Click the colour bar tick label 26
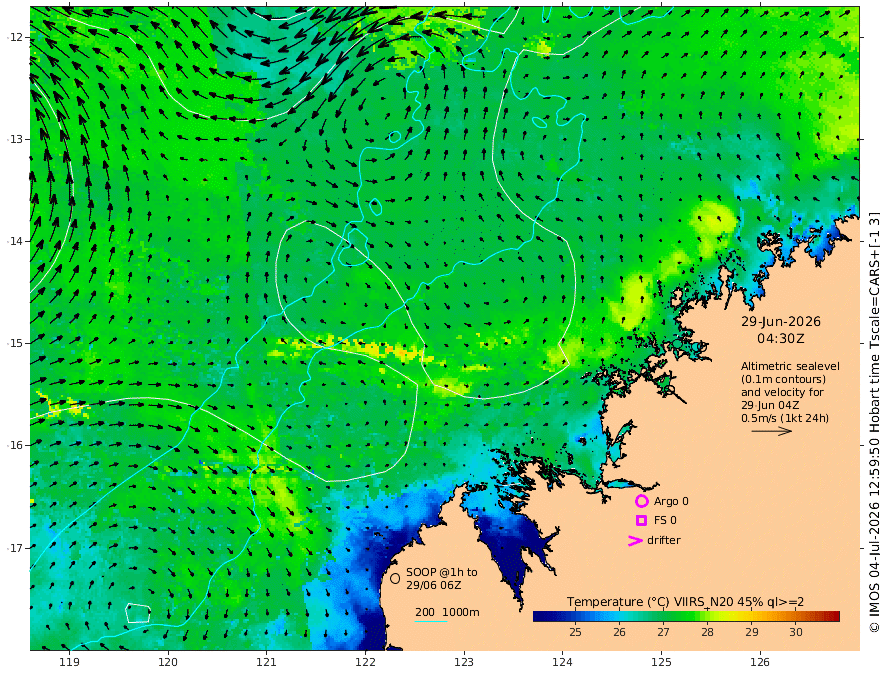 tap(620, 632)
